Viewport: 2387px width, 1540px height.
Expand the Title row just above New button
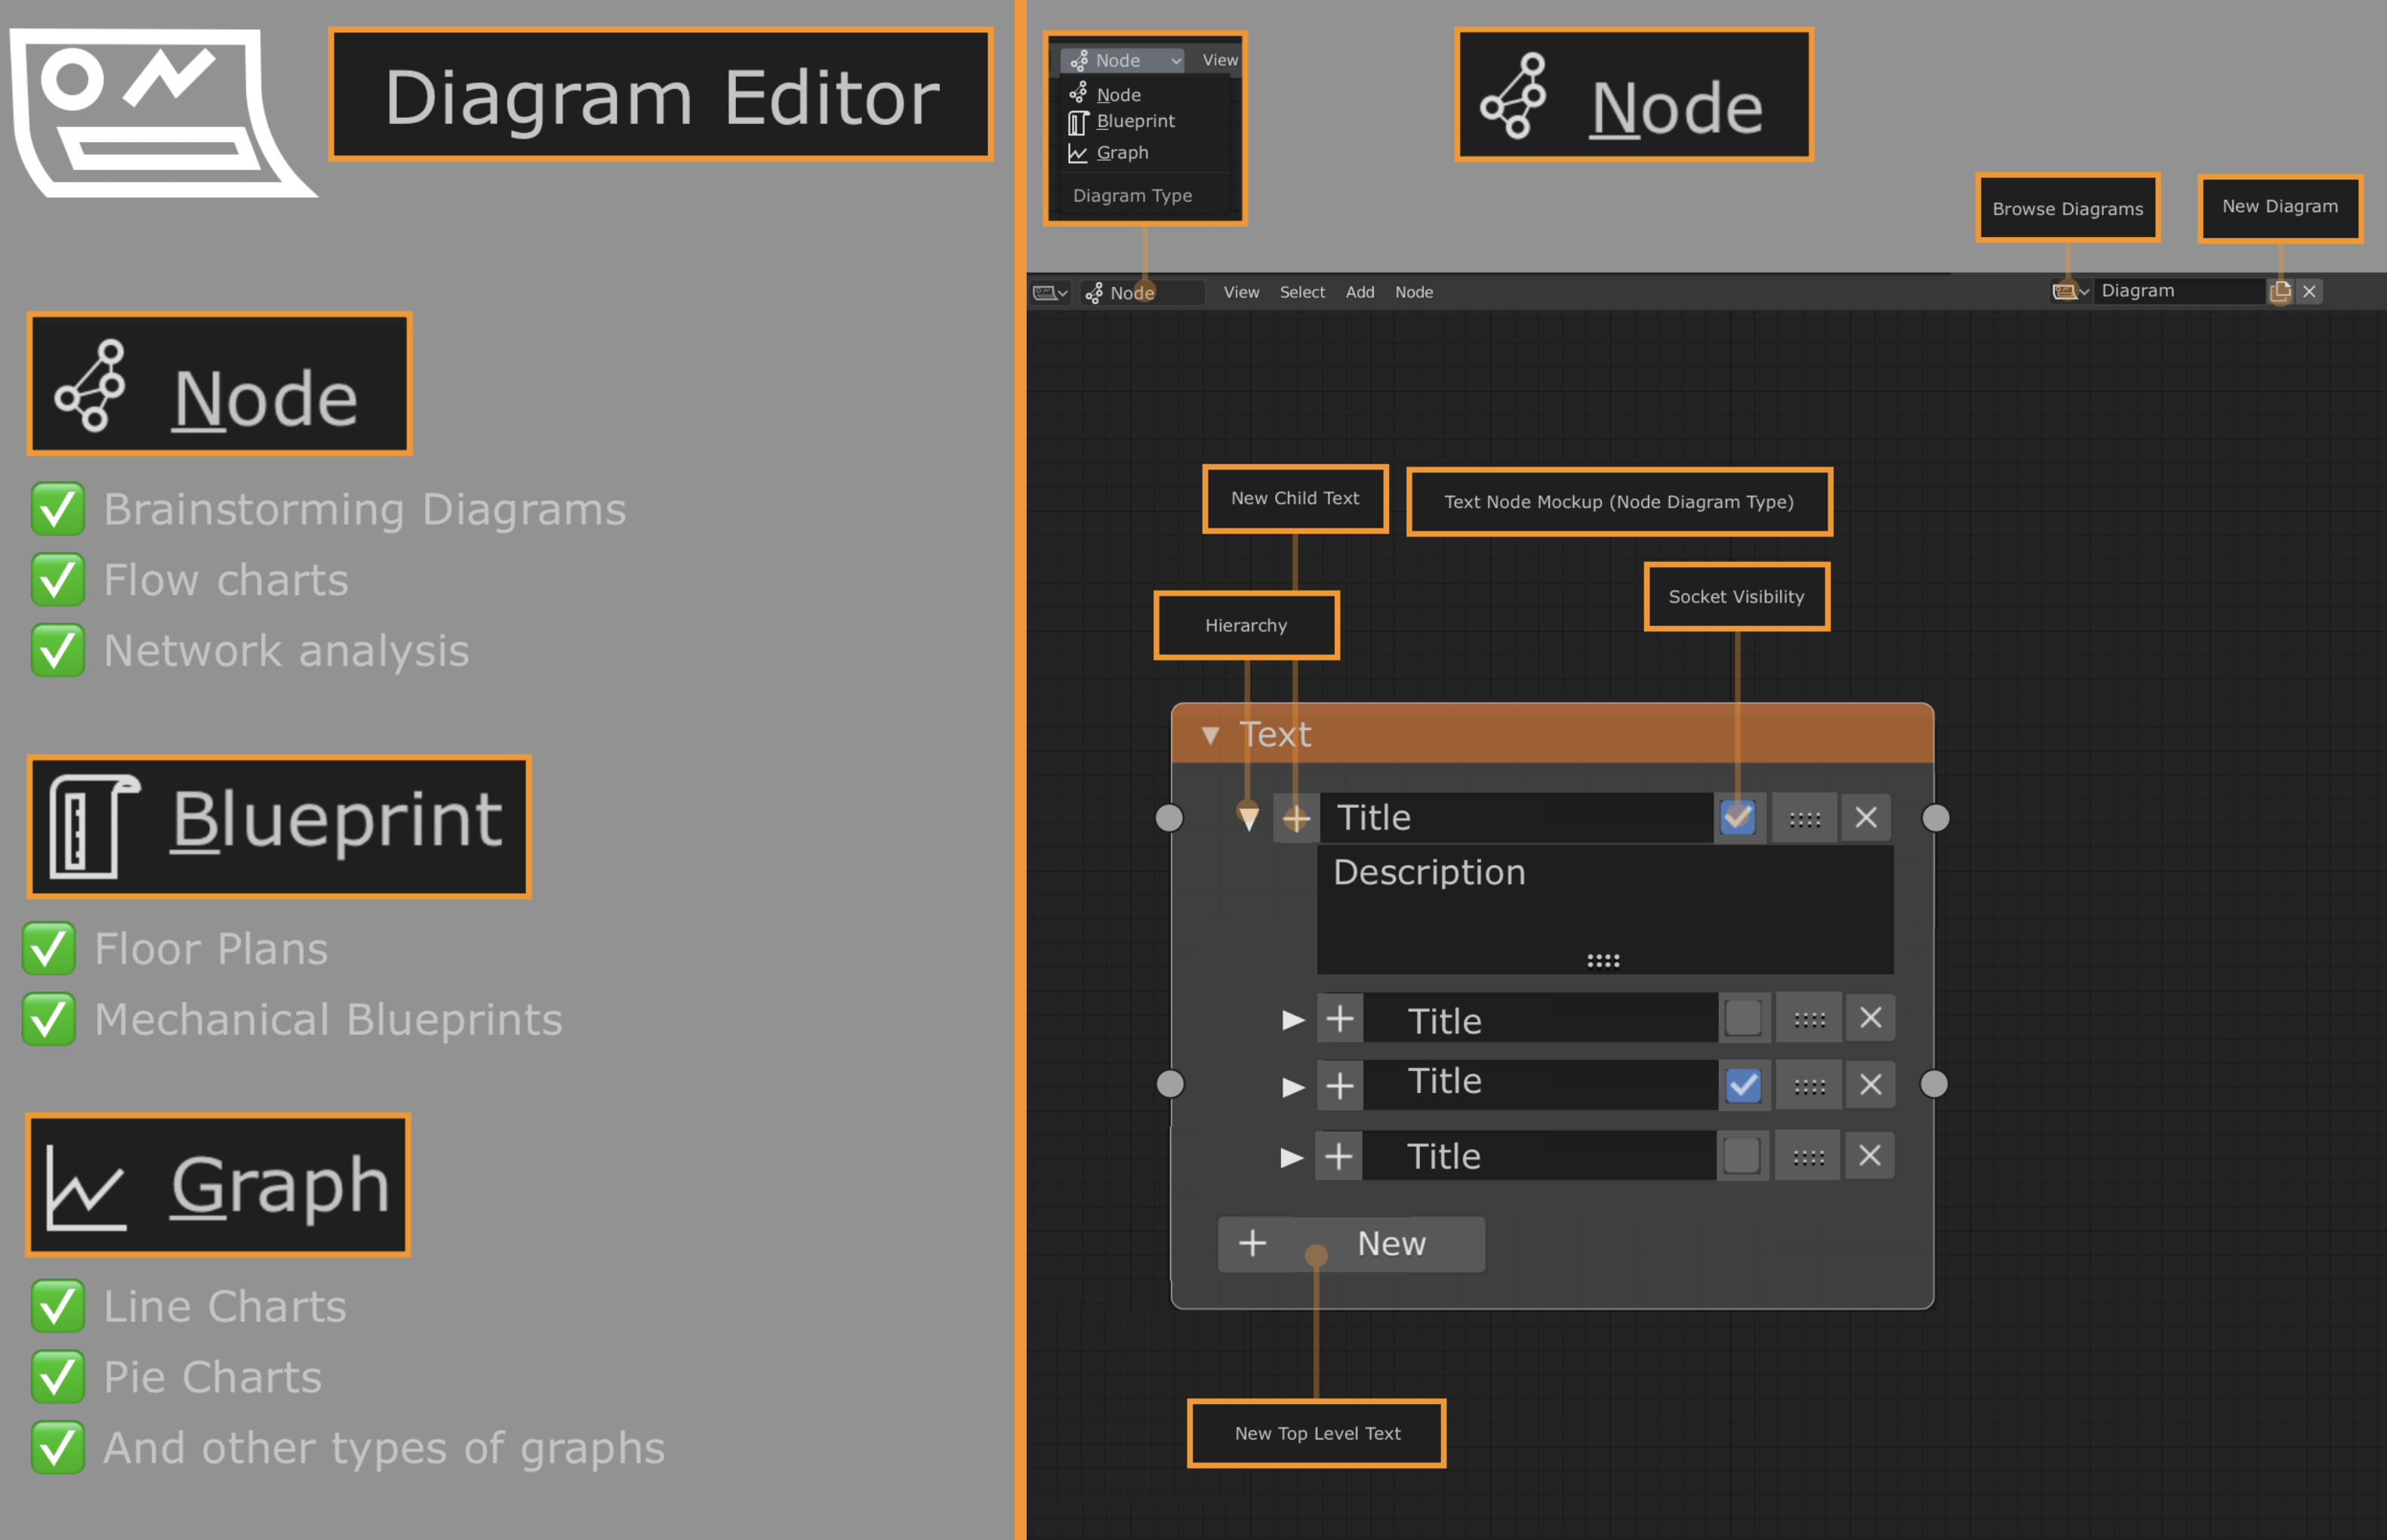(1292, 1157)
